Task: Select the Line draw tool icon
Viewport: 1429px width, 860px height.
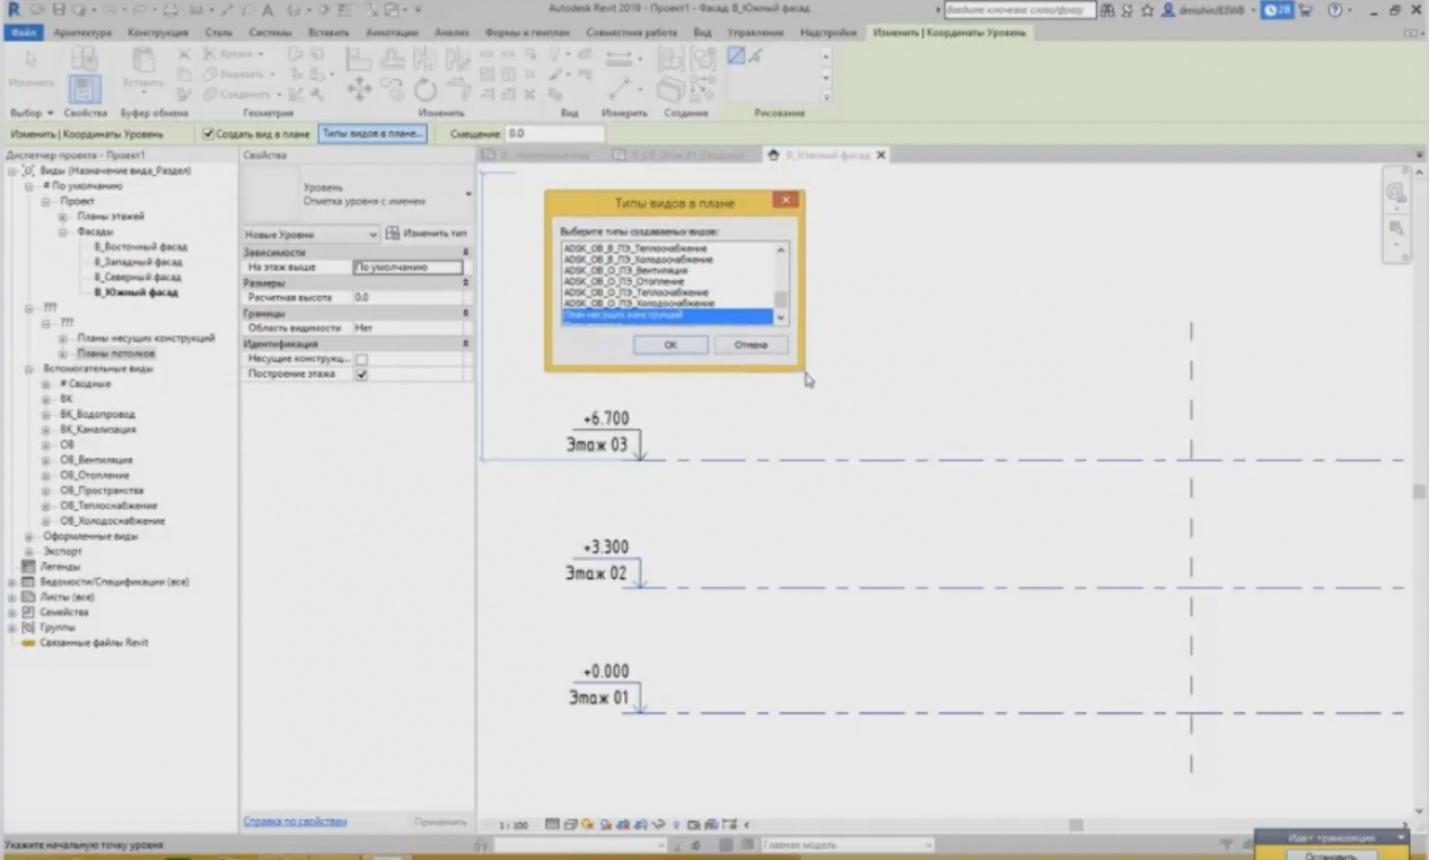Action: [736, 56]
